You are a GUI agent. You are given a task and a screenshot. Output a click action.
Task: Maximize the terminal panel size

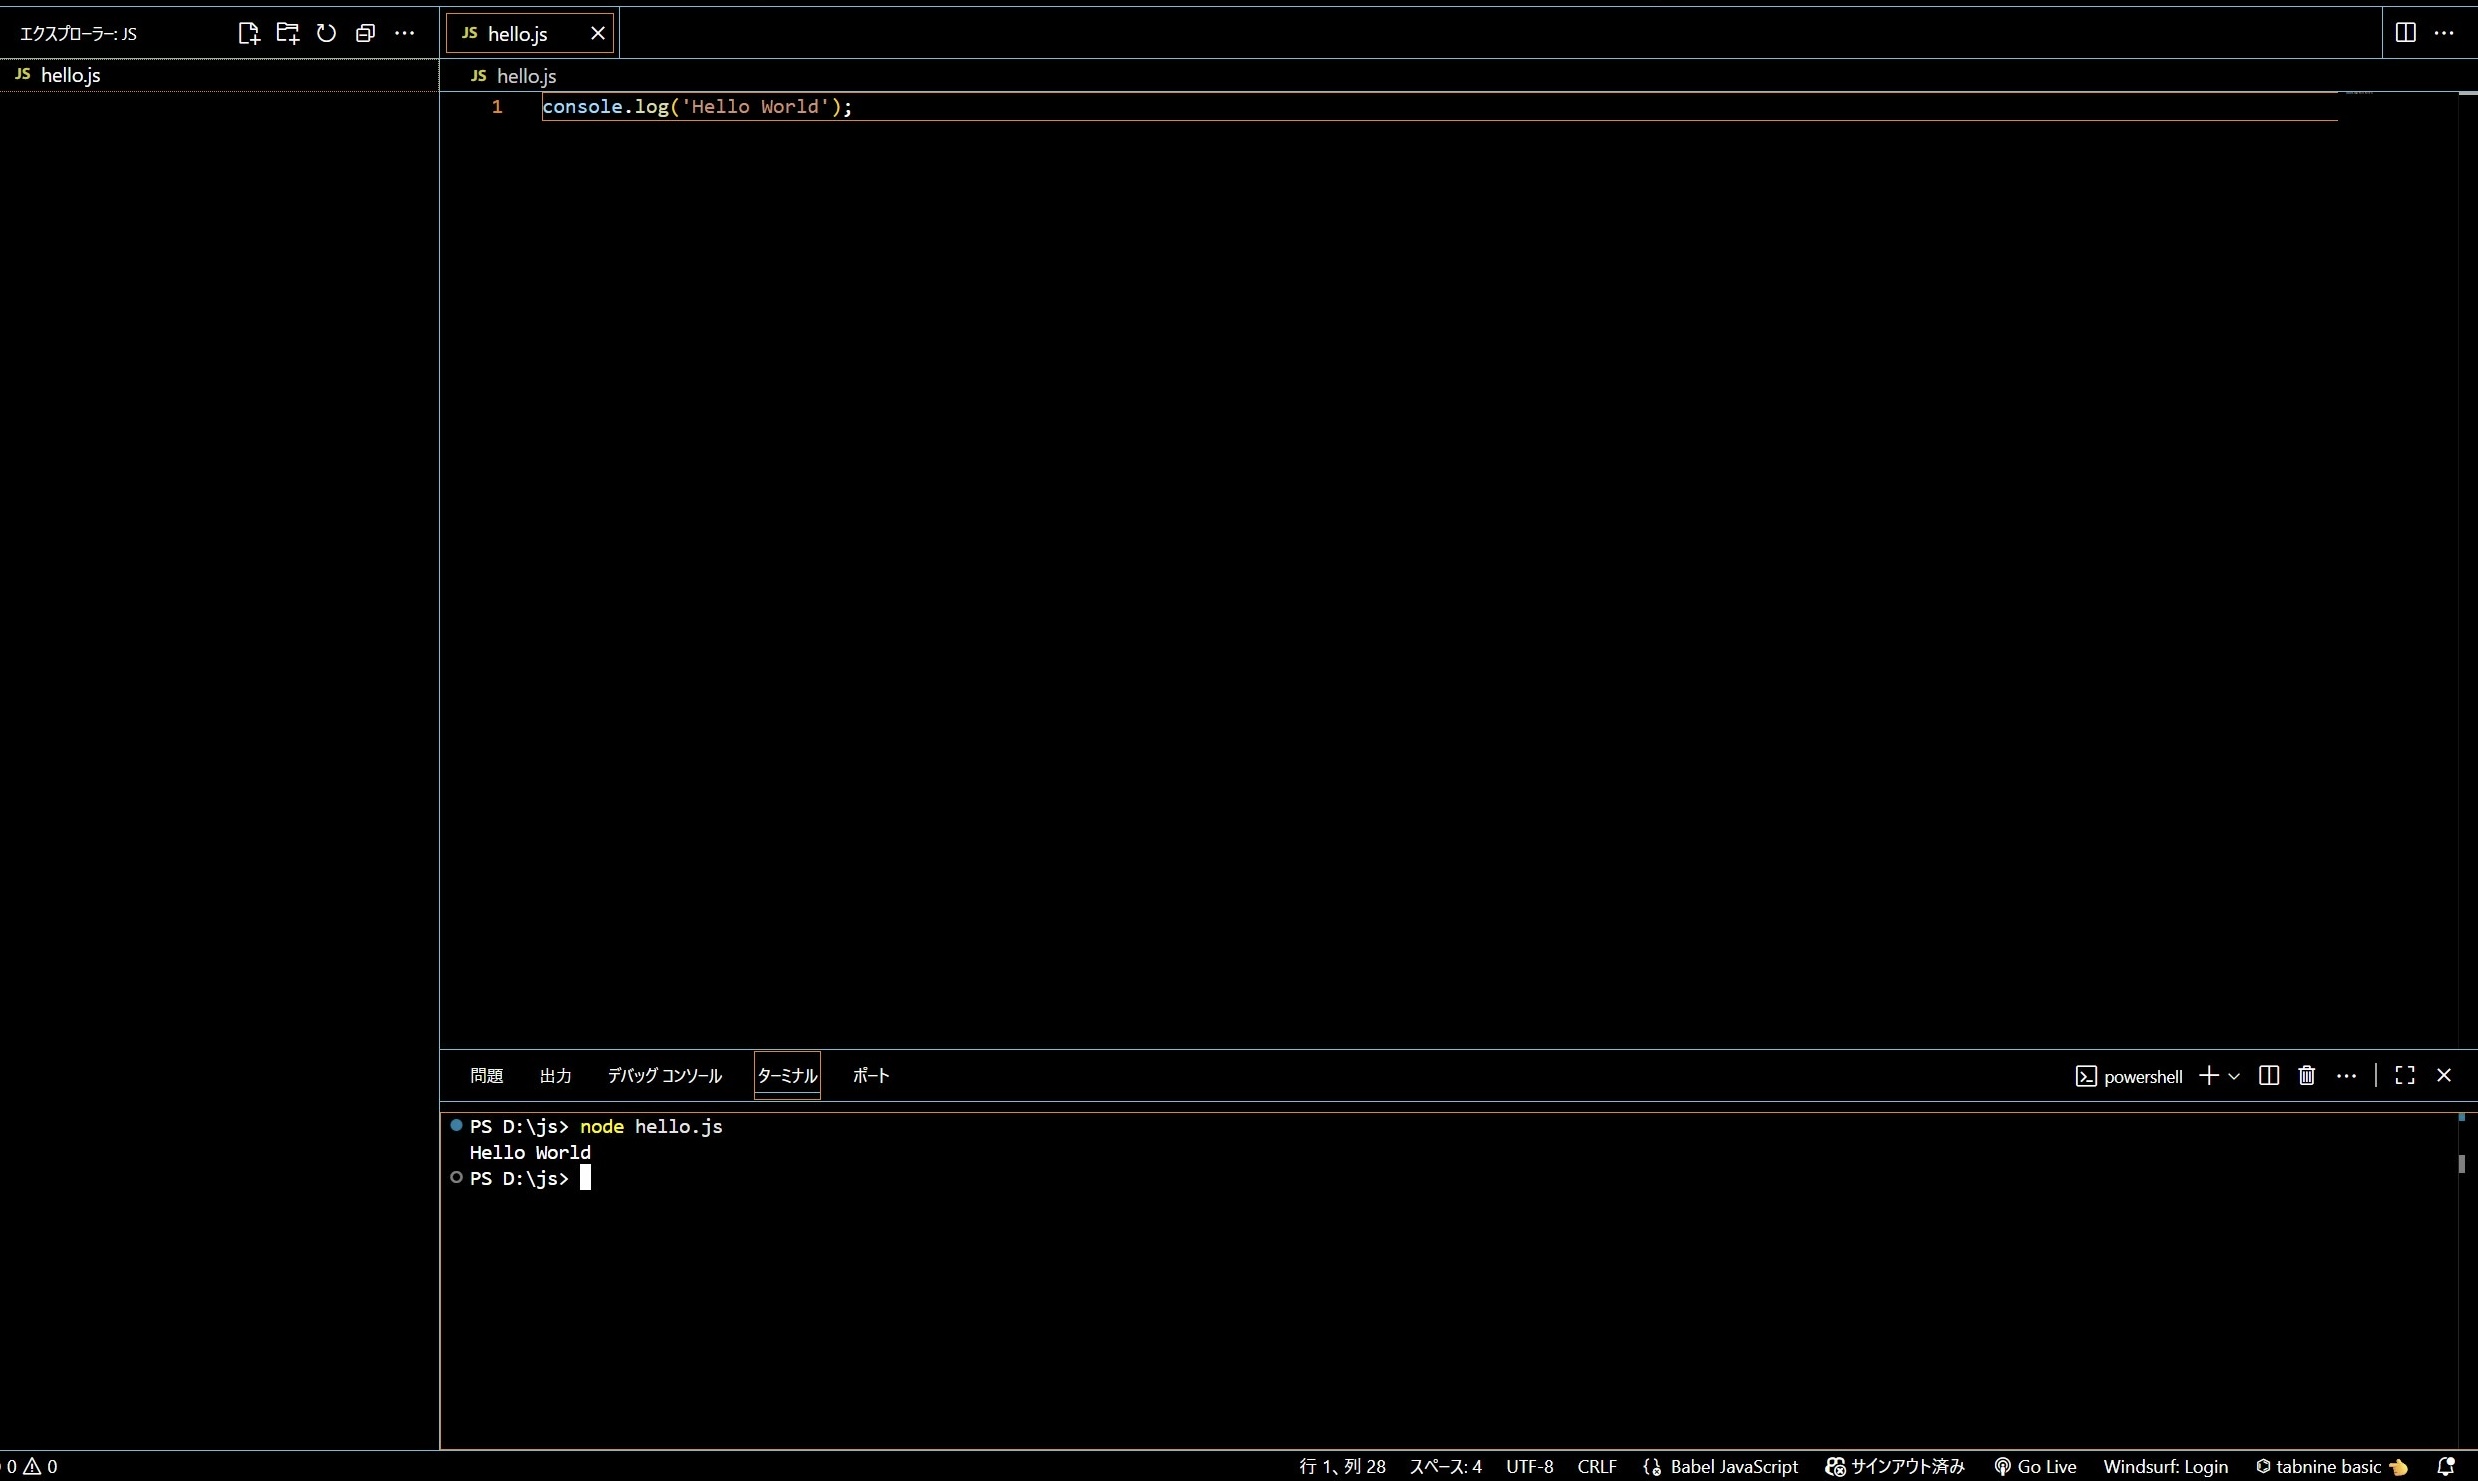tap(2405, 1075)
